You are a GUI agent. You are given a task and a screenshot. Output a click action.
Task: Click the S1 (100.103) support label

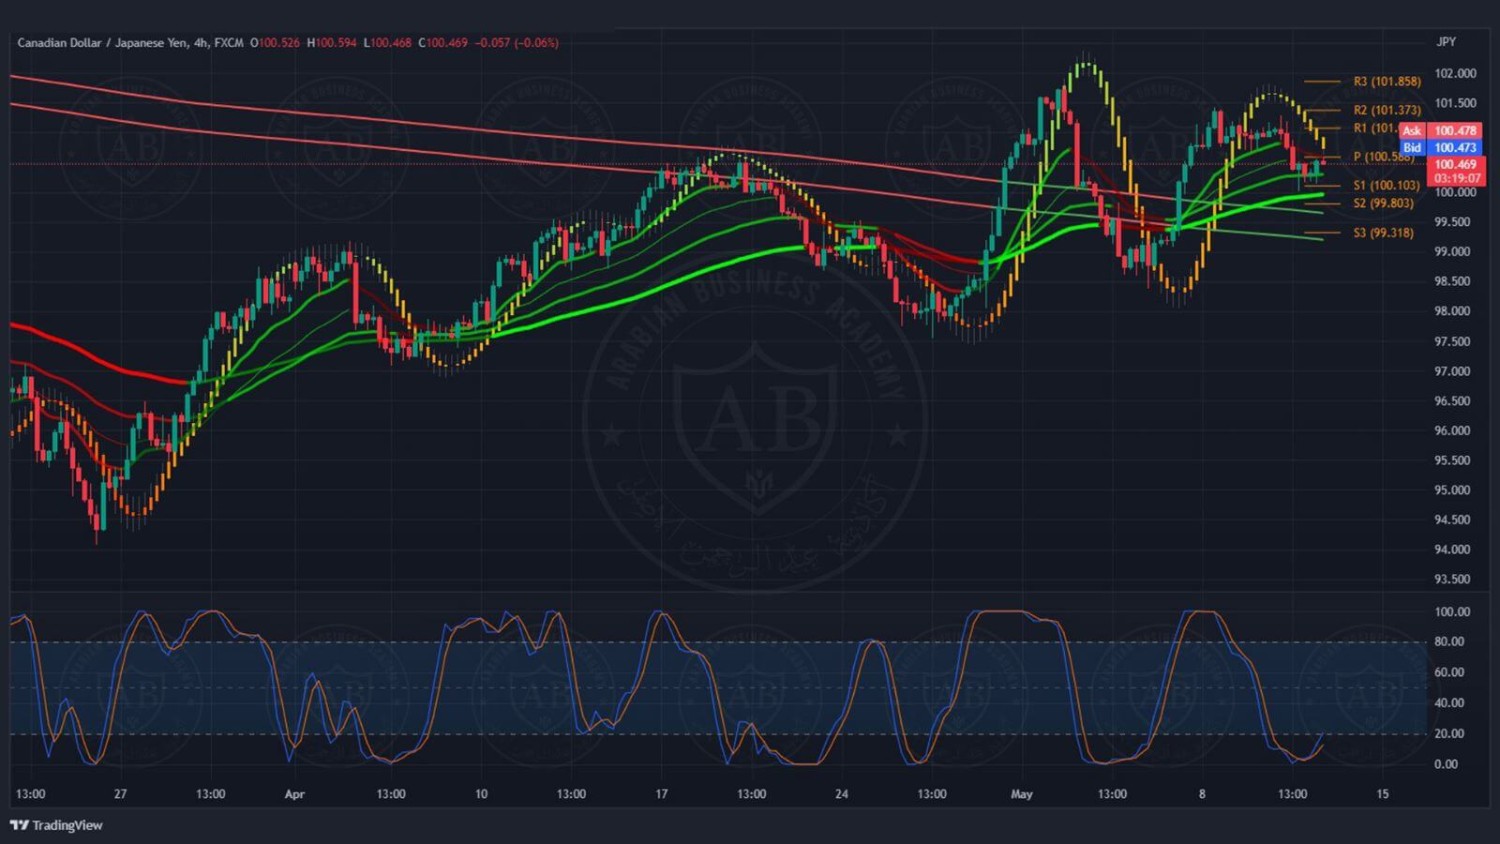[1386, 185]
